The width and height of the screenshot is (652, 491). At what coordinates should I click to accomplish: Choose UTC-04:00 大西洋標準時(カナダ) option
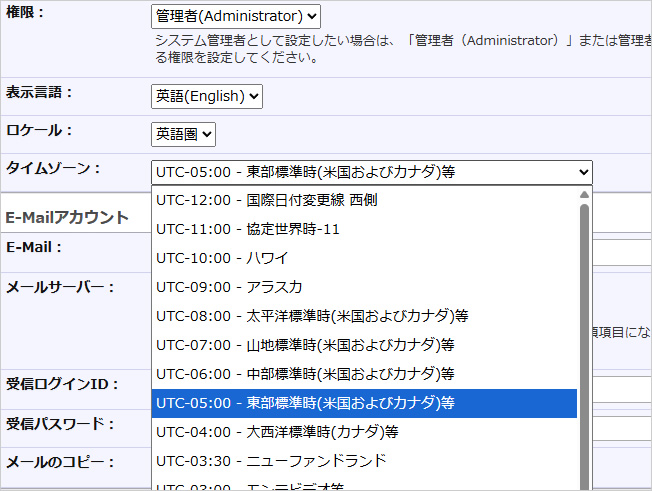pyautogui.click(x=364, y=432)
